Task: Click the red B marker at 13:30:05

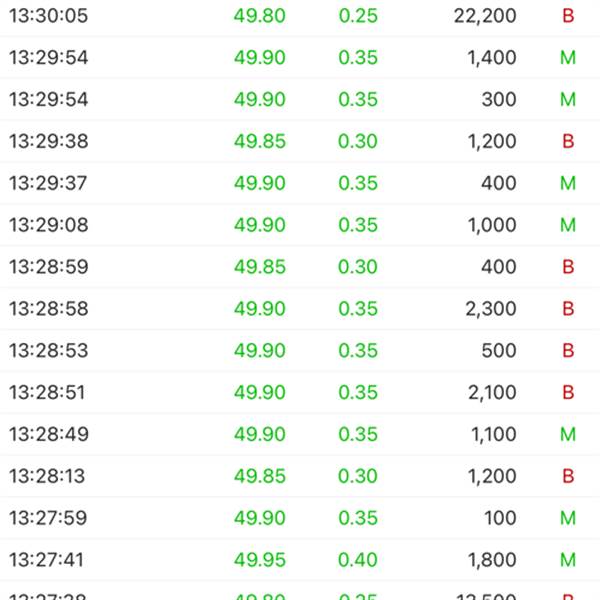Action: click(x=568, y=16)
